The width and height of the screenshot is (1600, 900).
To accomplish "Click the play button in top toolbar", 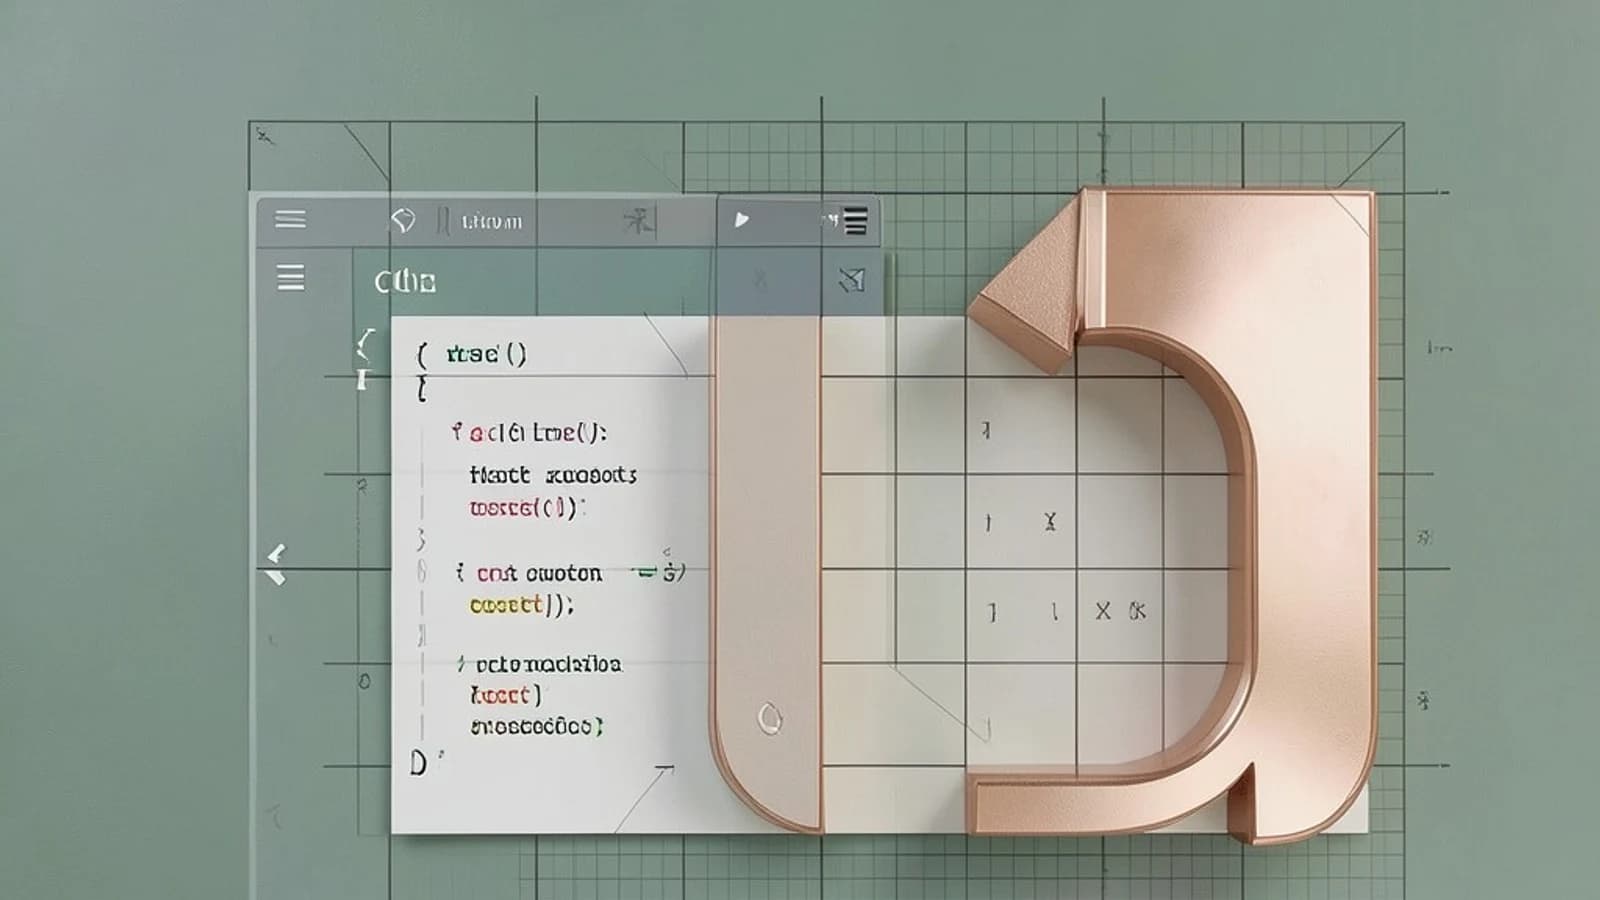I will [x=741, y=219].
